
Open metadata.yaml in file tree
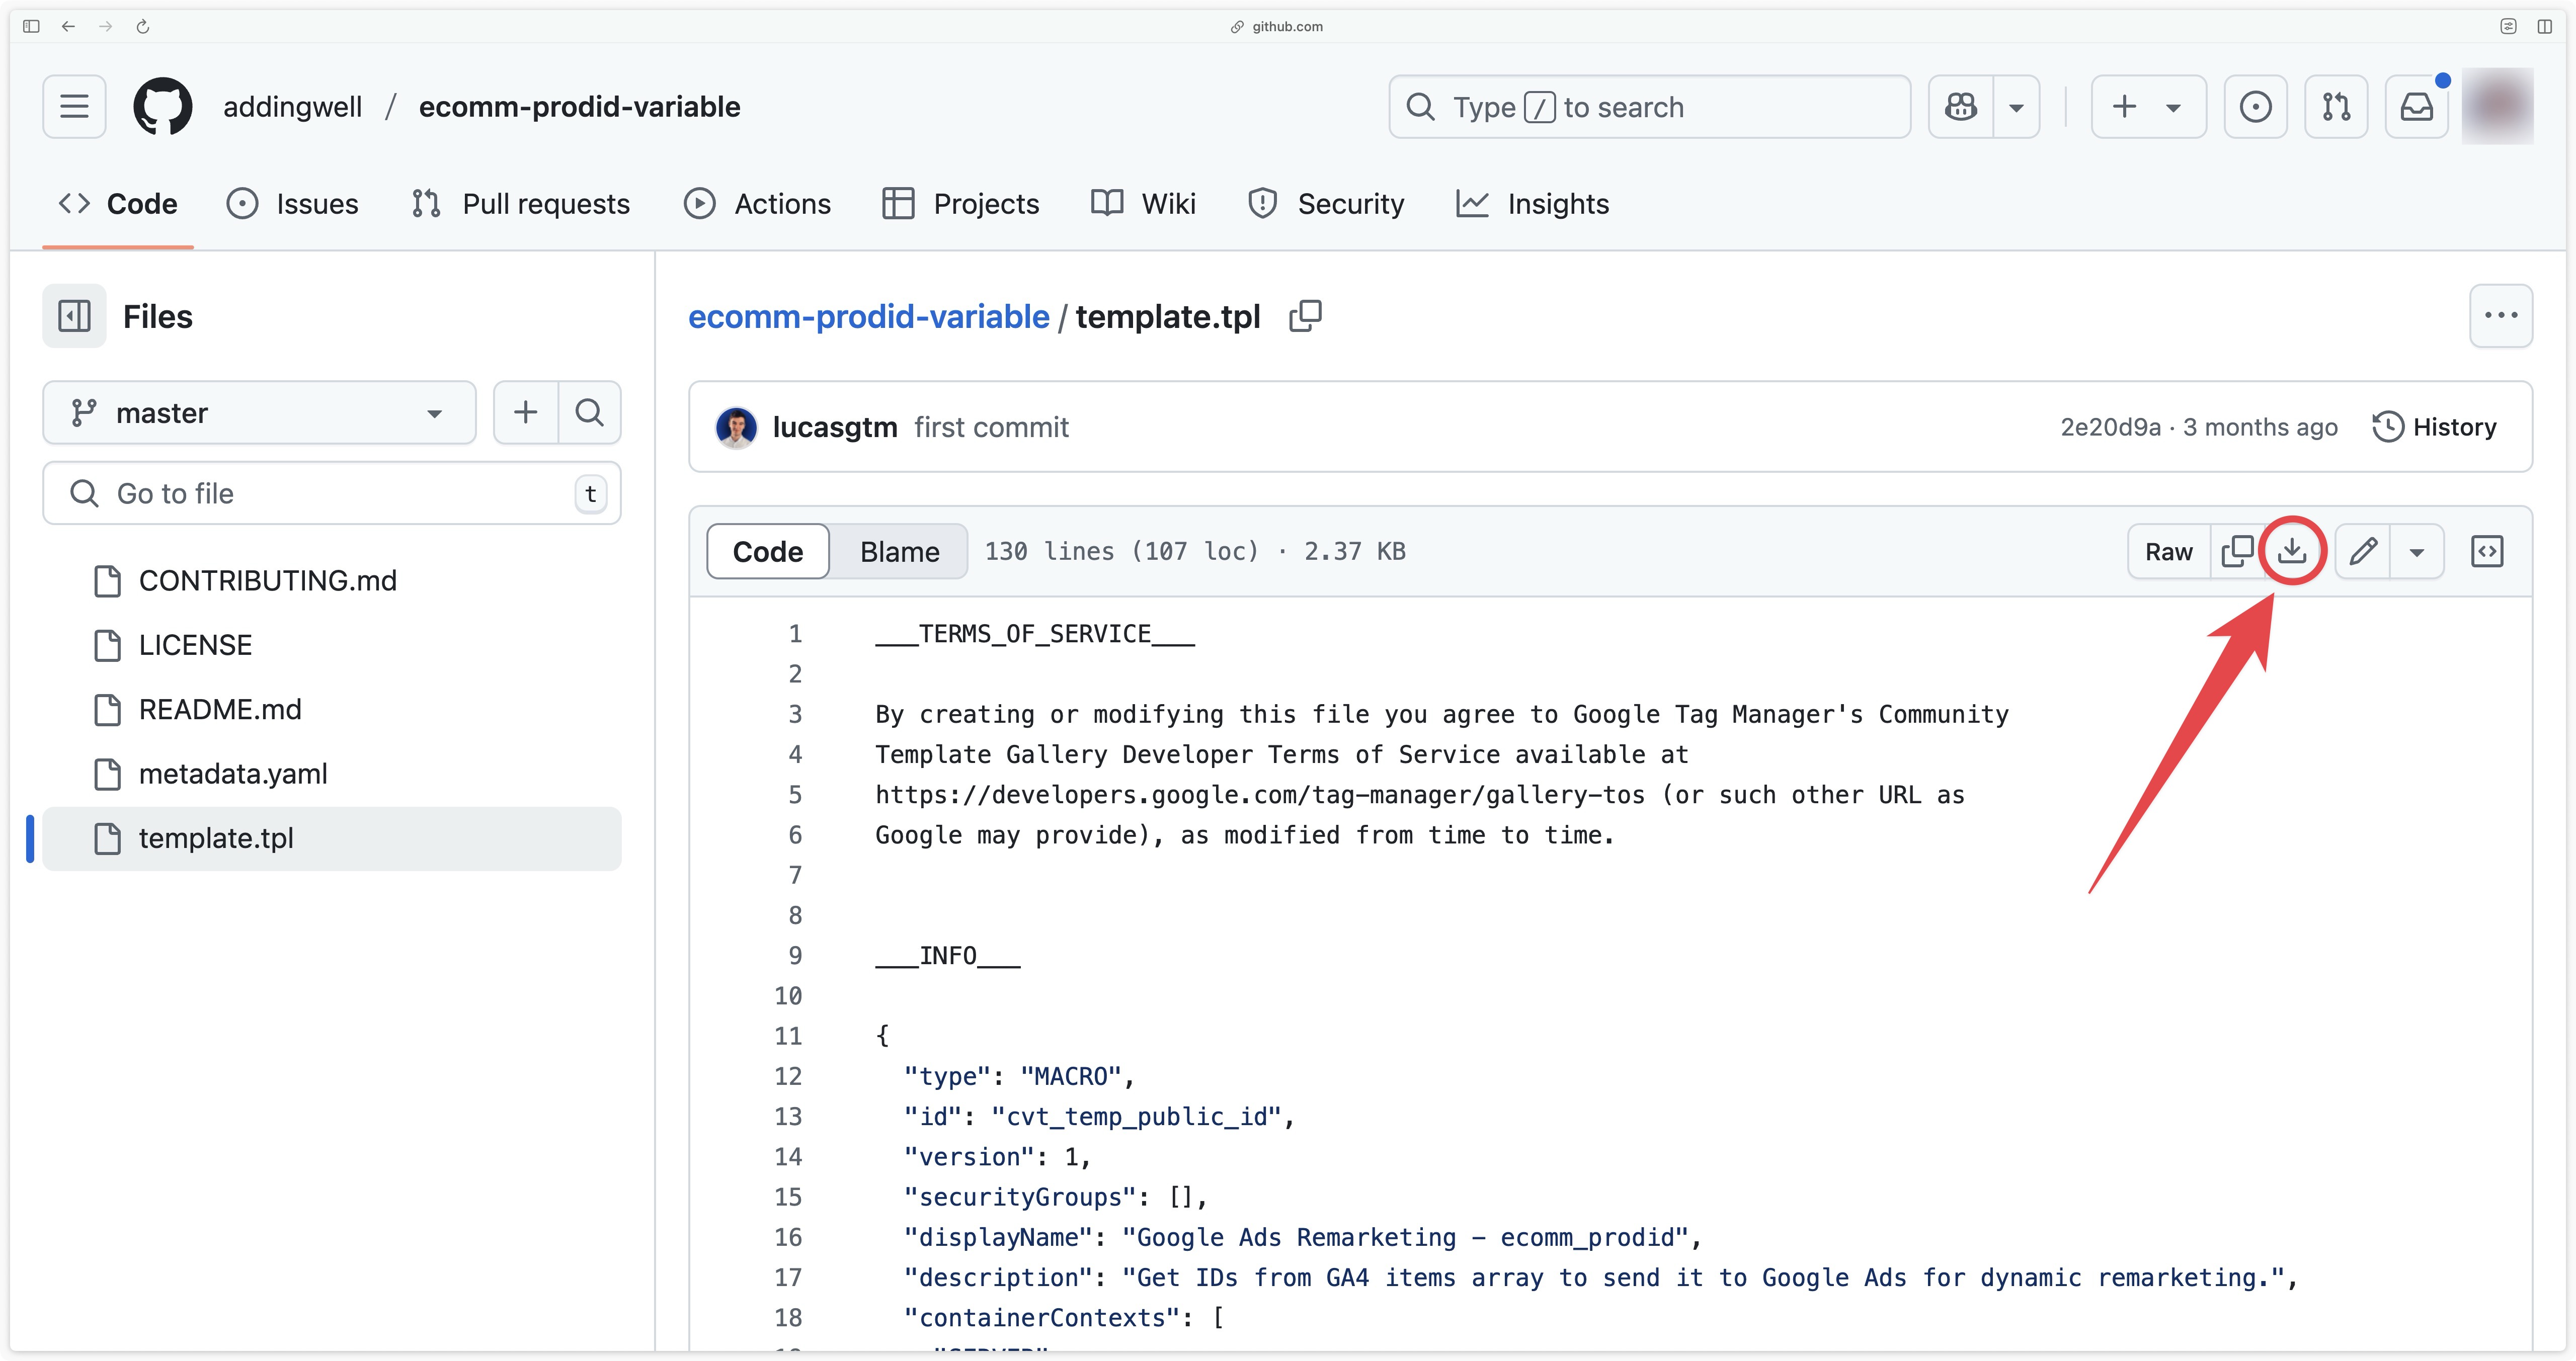point(332,773)
